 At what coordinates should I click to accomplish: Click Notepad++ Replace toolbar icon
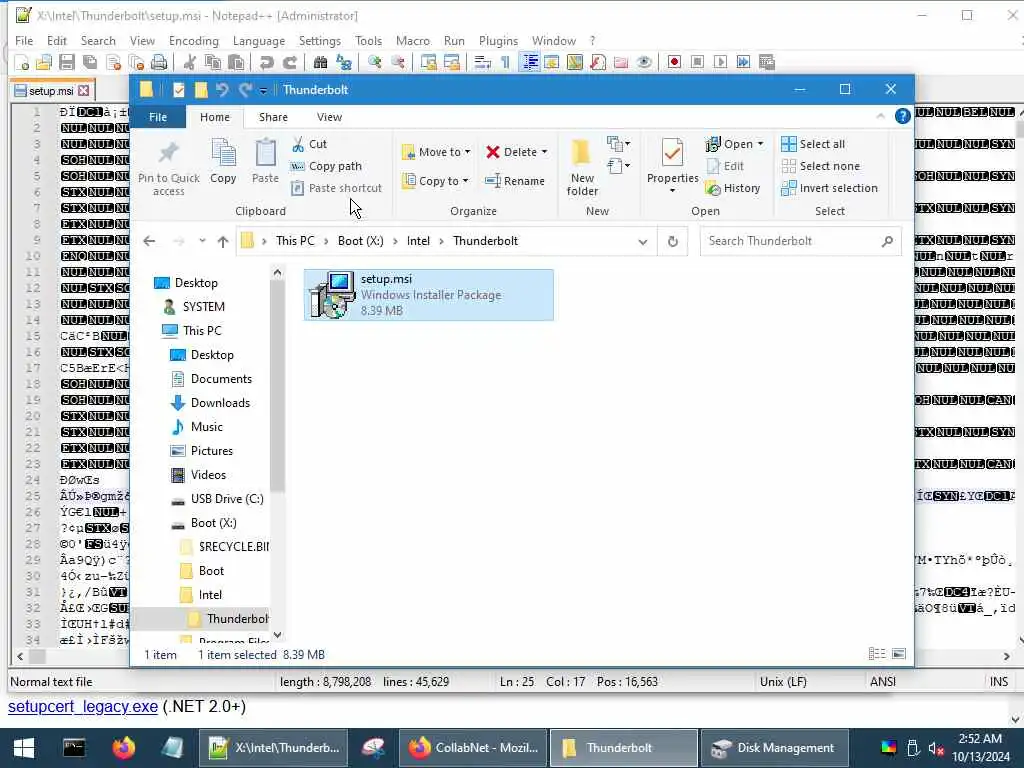click(344, 62)
